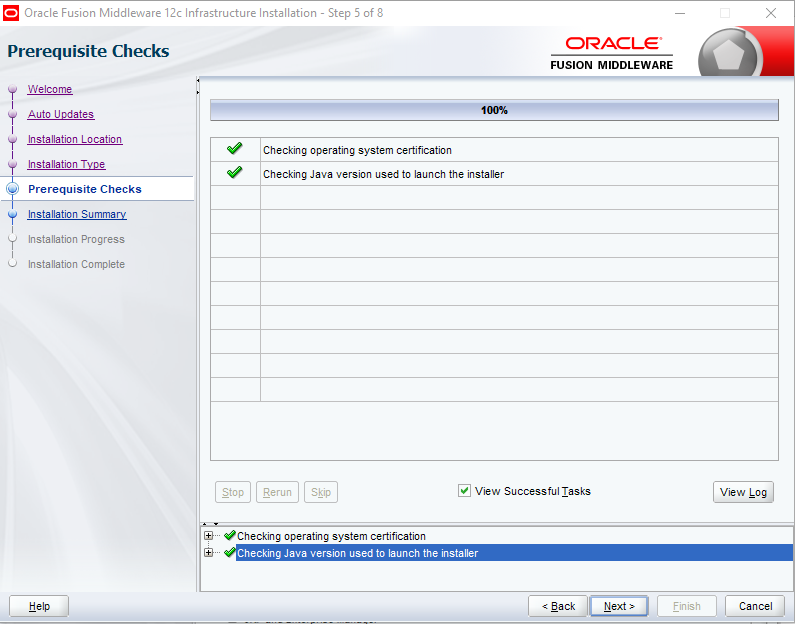Click the Next button

(x=619, y=606)
